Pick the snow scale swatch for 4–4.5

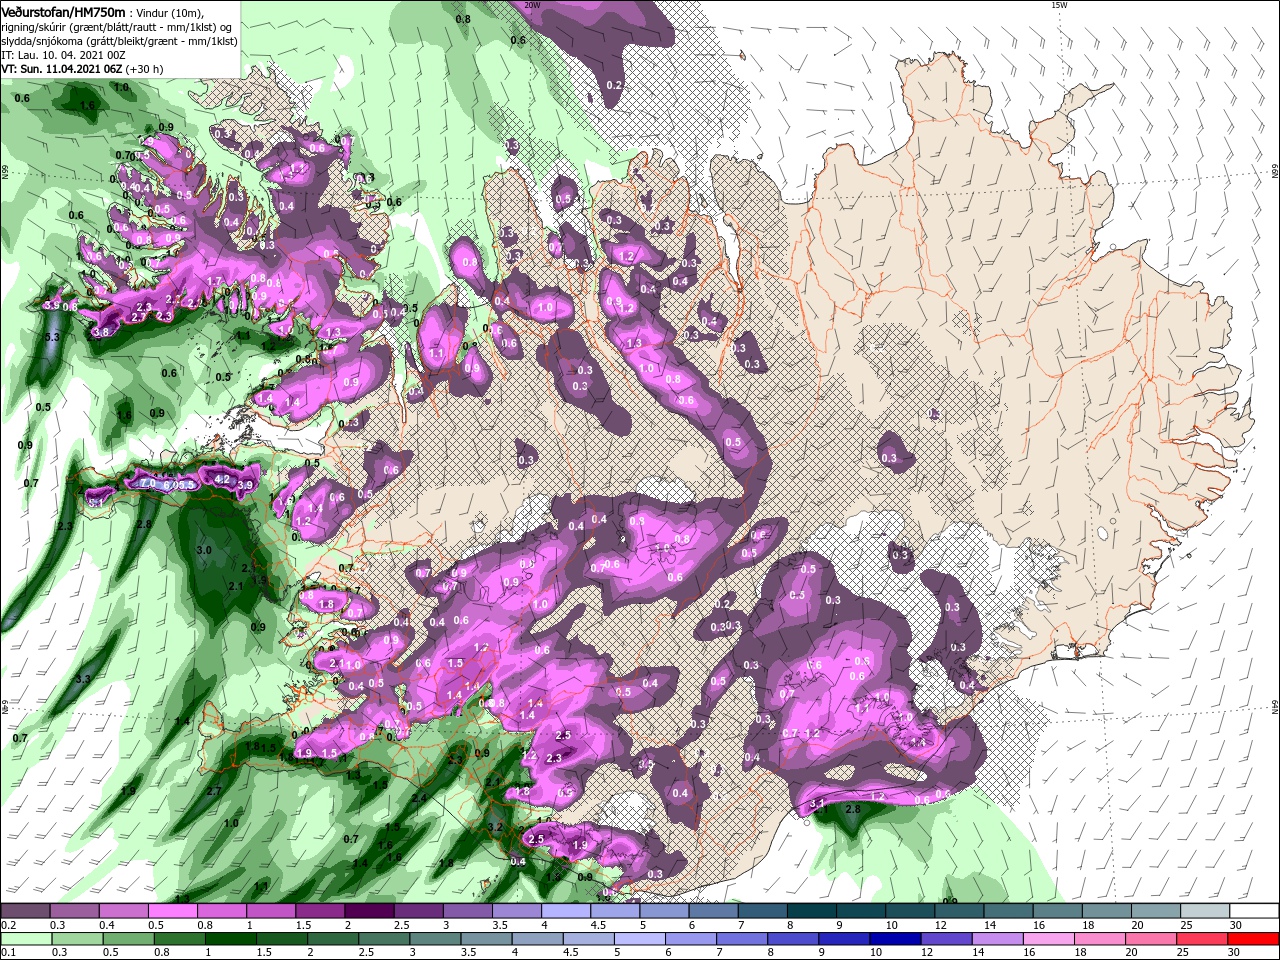tap(565, 912)
